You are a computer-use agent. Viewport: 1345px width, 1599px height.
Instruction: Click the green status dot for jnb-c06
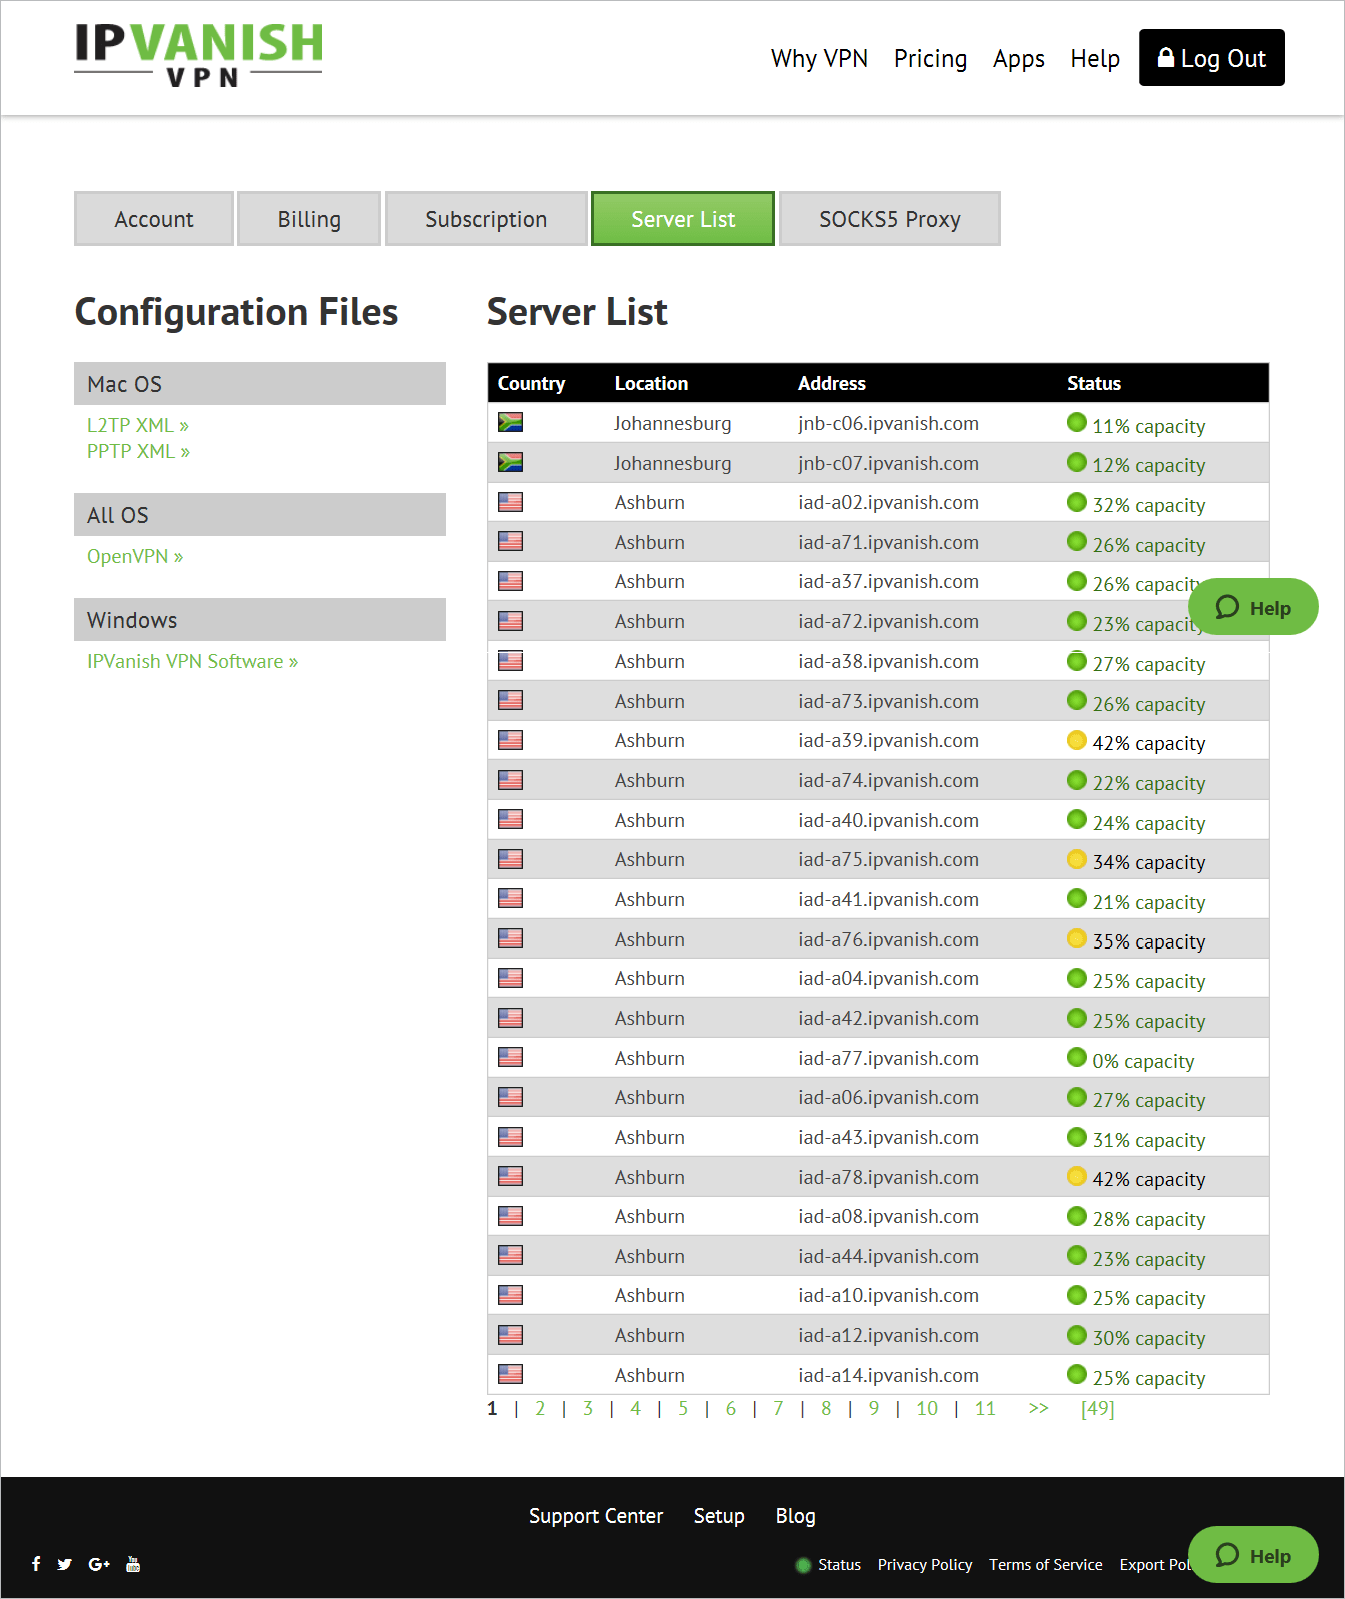point(1077,422)
